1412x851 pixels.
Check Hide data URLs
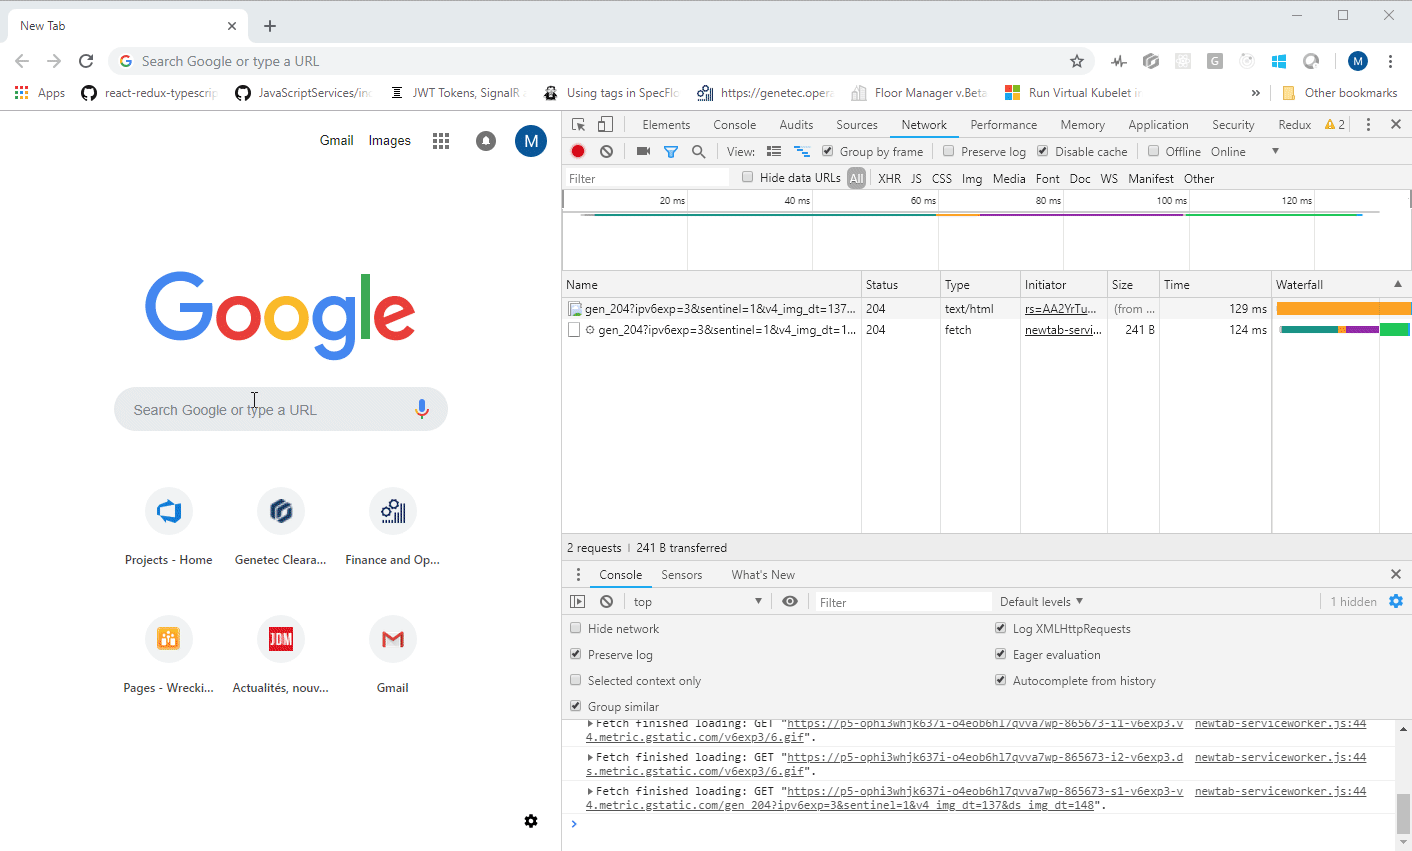[747, 177]
